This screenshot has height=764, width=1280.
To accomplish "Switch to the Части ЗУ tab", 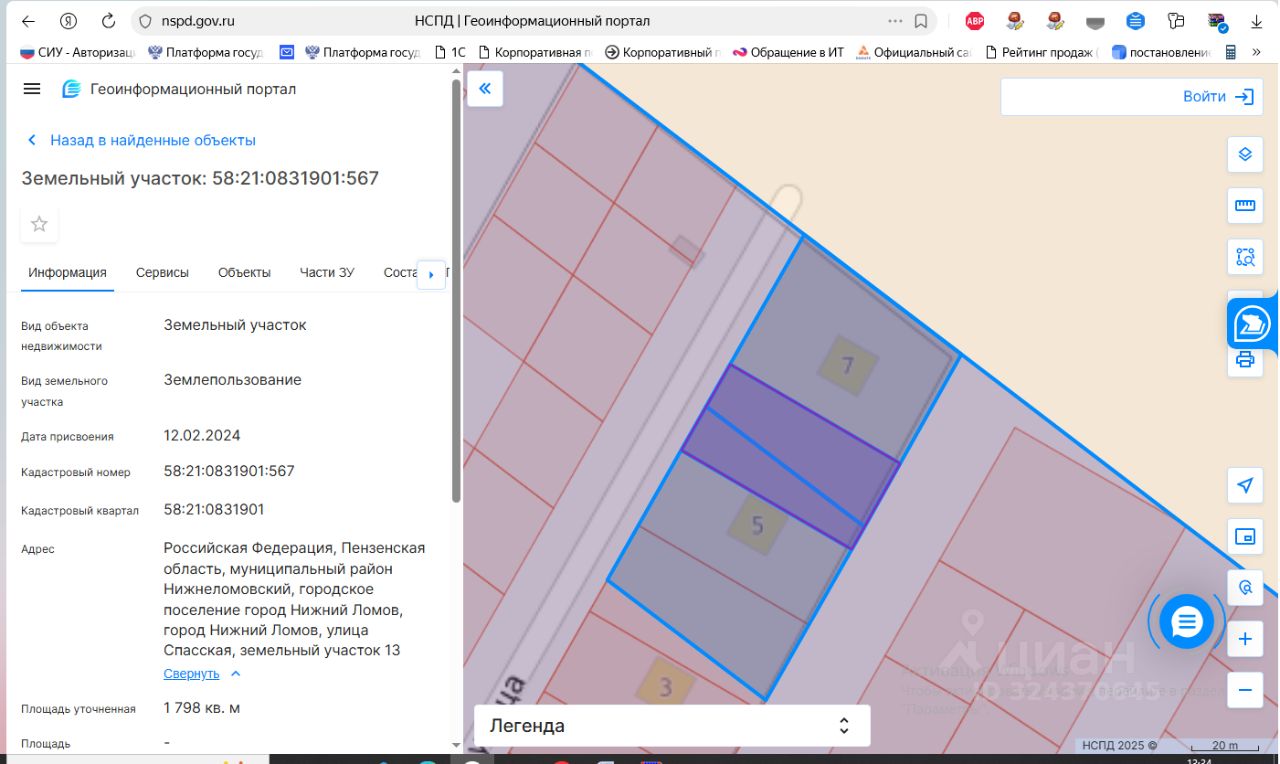I will click(327, 272).
